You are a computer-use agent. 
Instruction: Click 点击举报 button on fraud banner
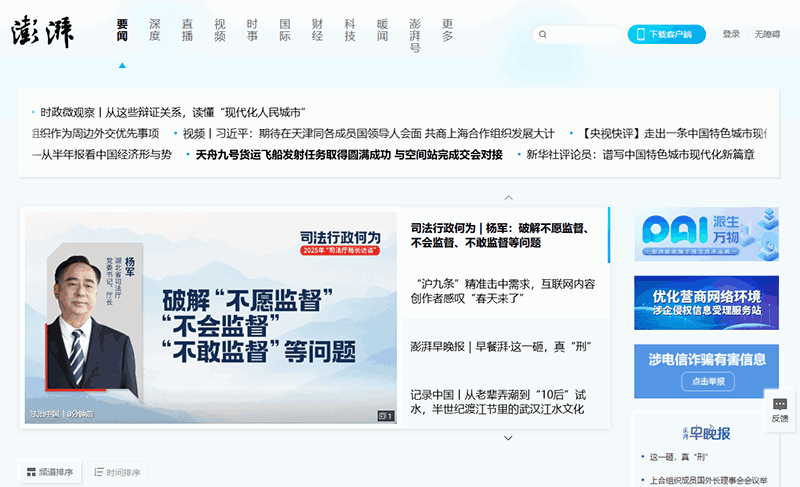[708, 381]
